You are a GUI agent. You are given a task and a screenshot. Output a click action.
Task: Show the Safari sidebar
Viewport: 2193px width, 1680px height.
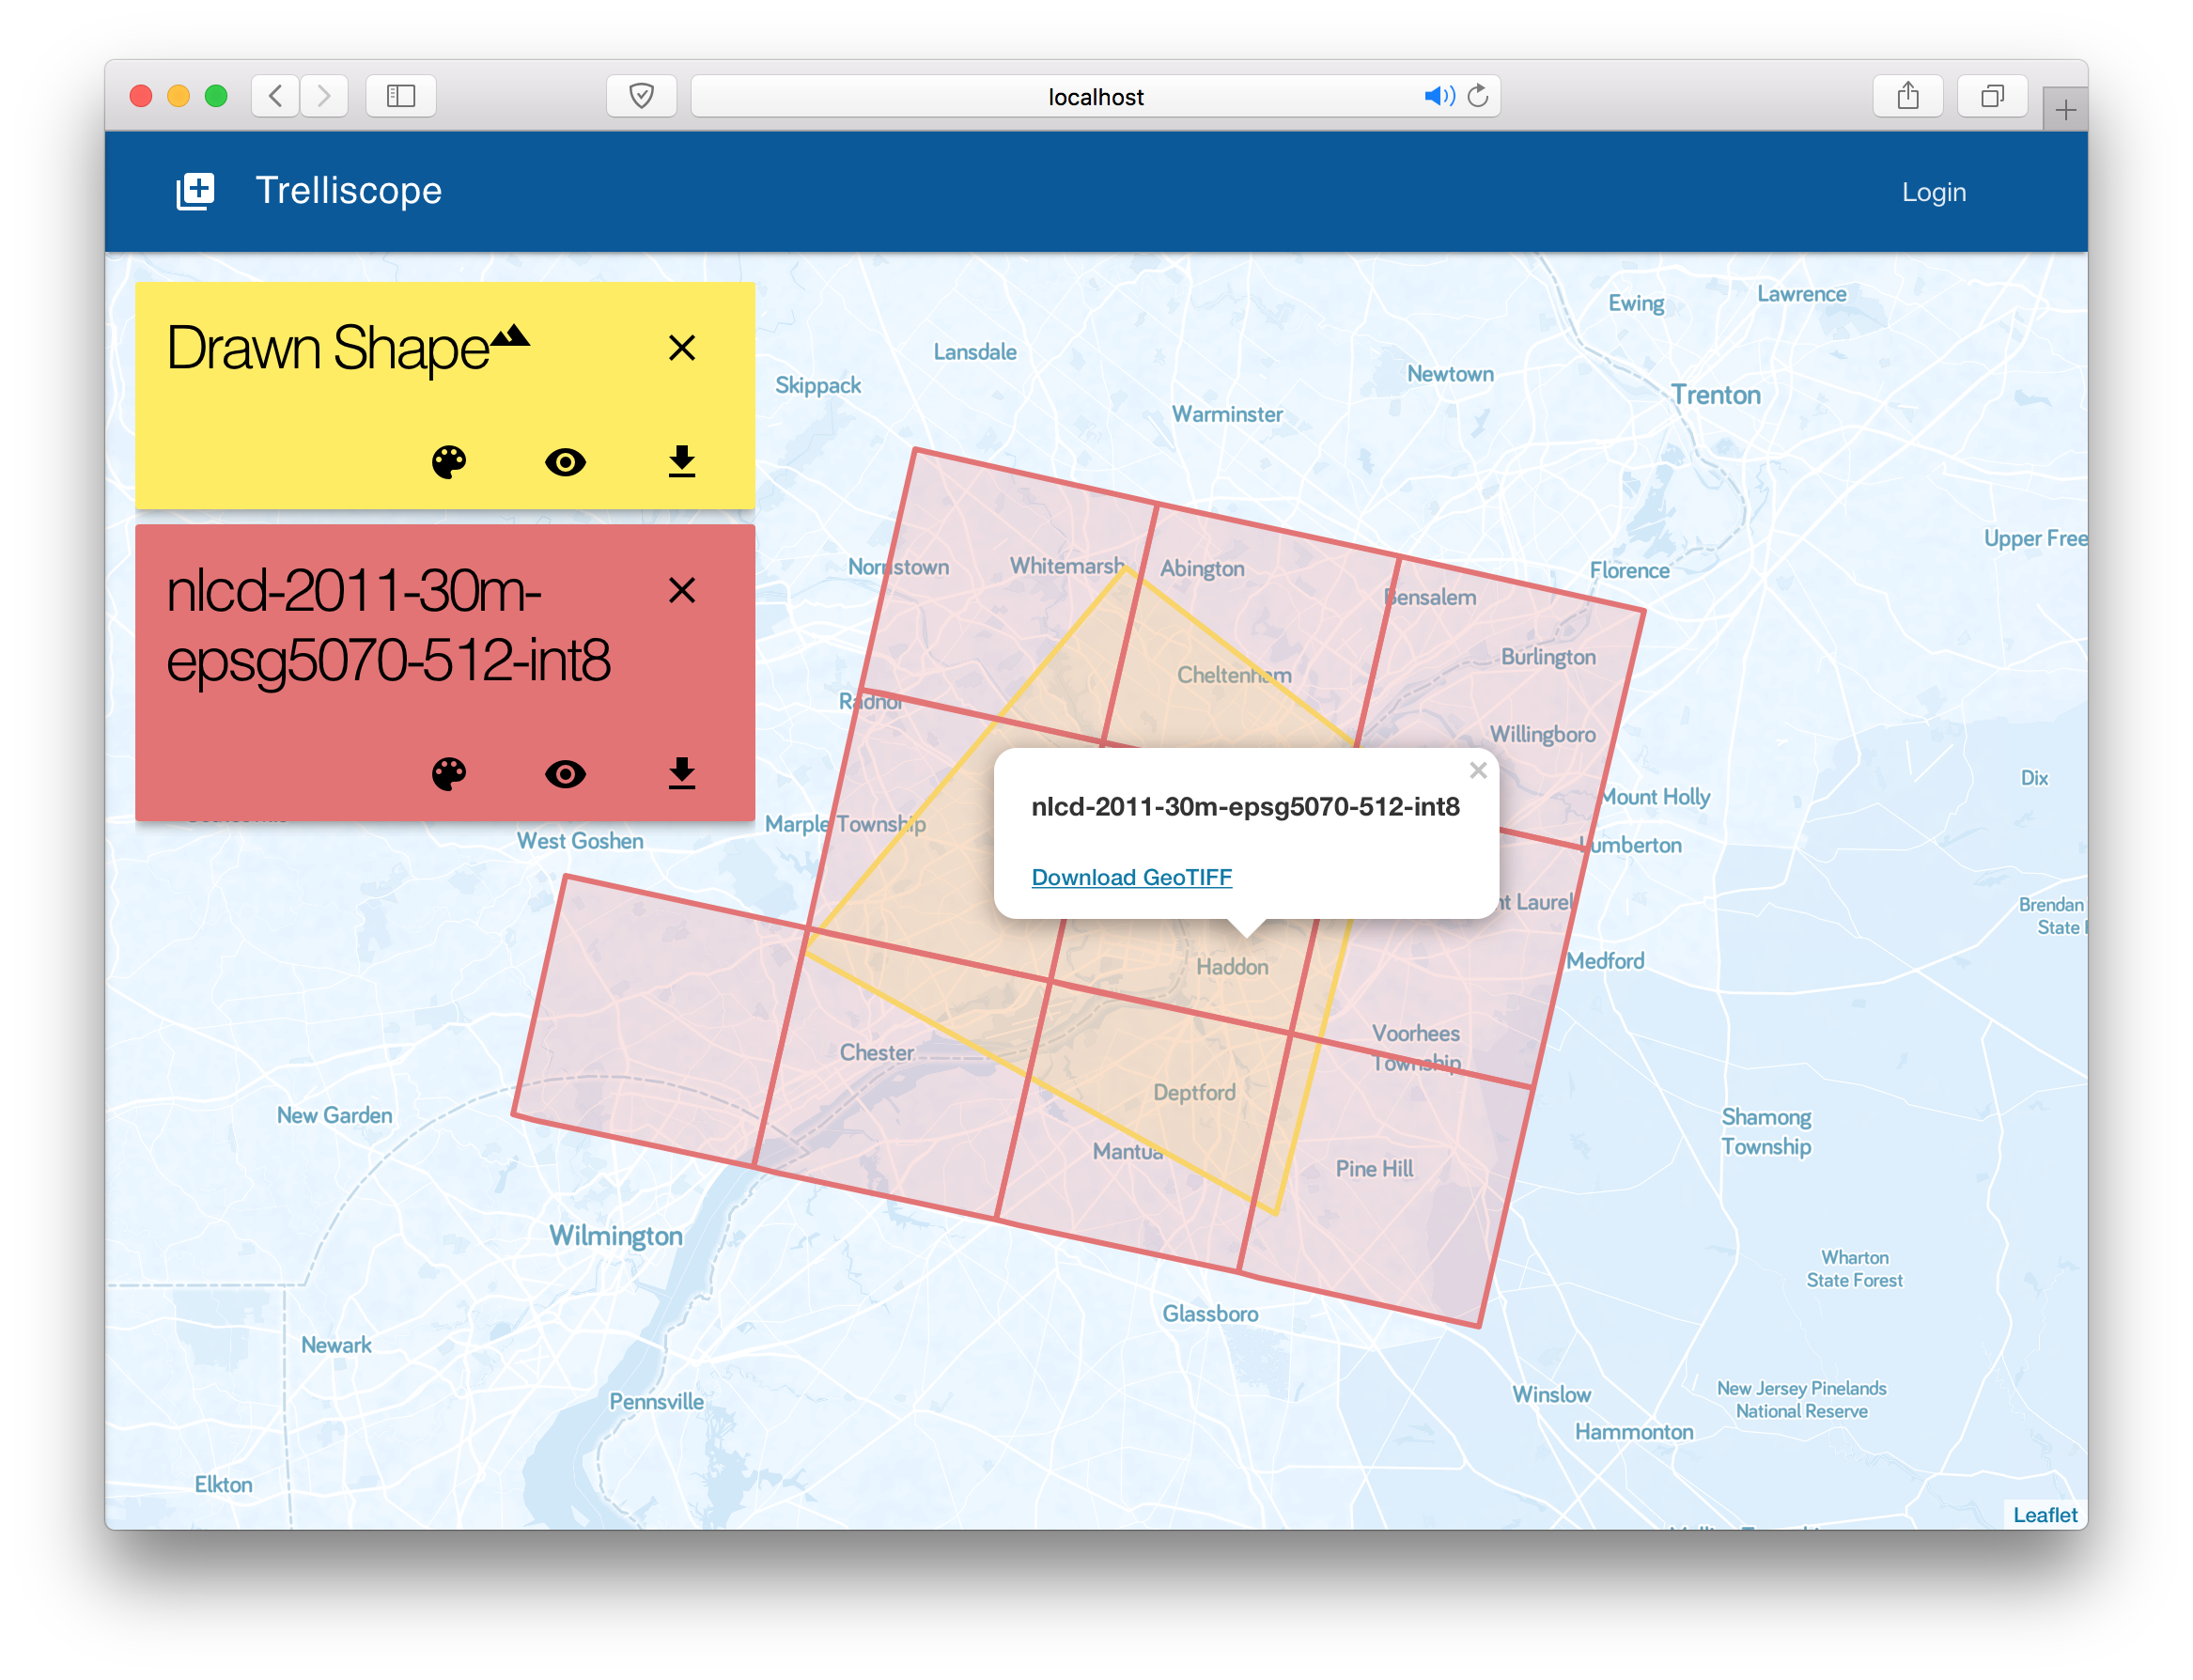(401, 96)
